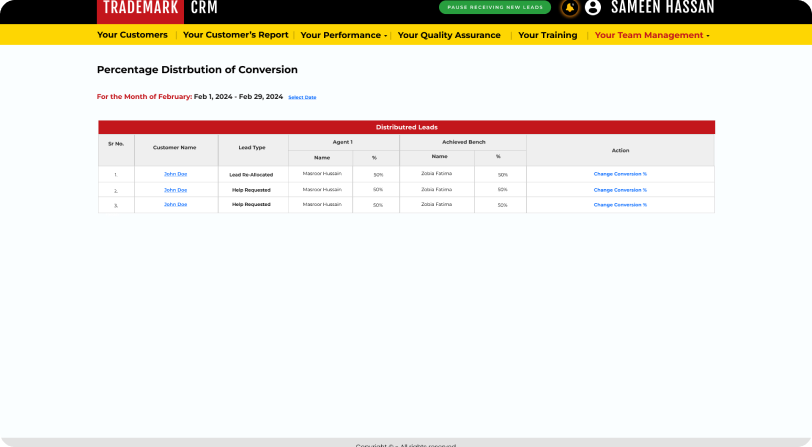Click the Customer Name column header
The height and width of the screenshot is (447, 812).
tap(175, 148)
